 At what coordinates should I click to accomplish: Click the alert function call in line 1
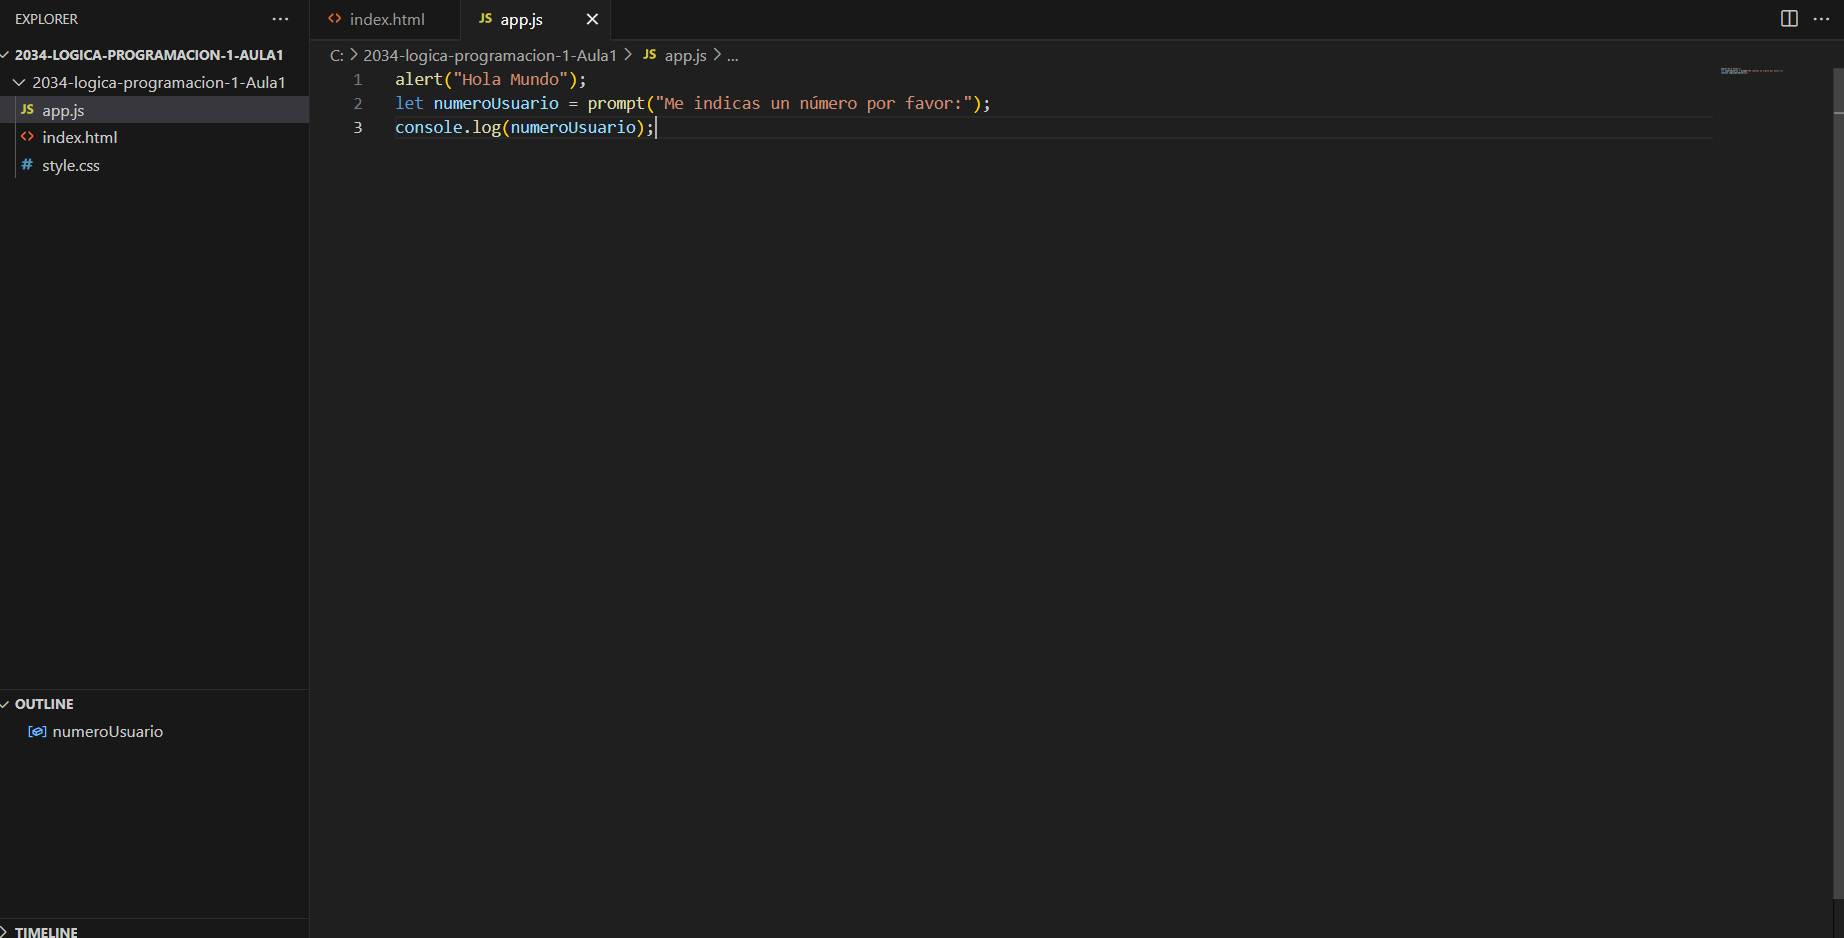tap(419, 79)
